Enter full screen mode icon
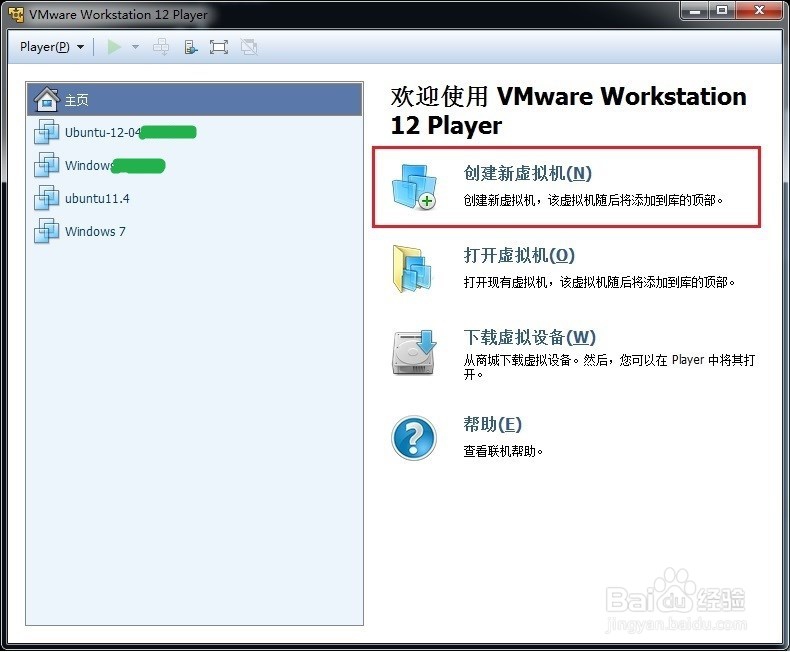 [x=219, y=47]
